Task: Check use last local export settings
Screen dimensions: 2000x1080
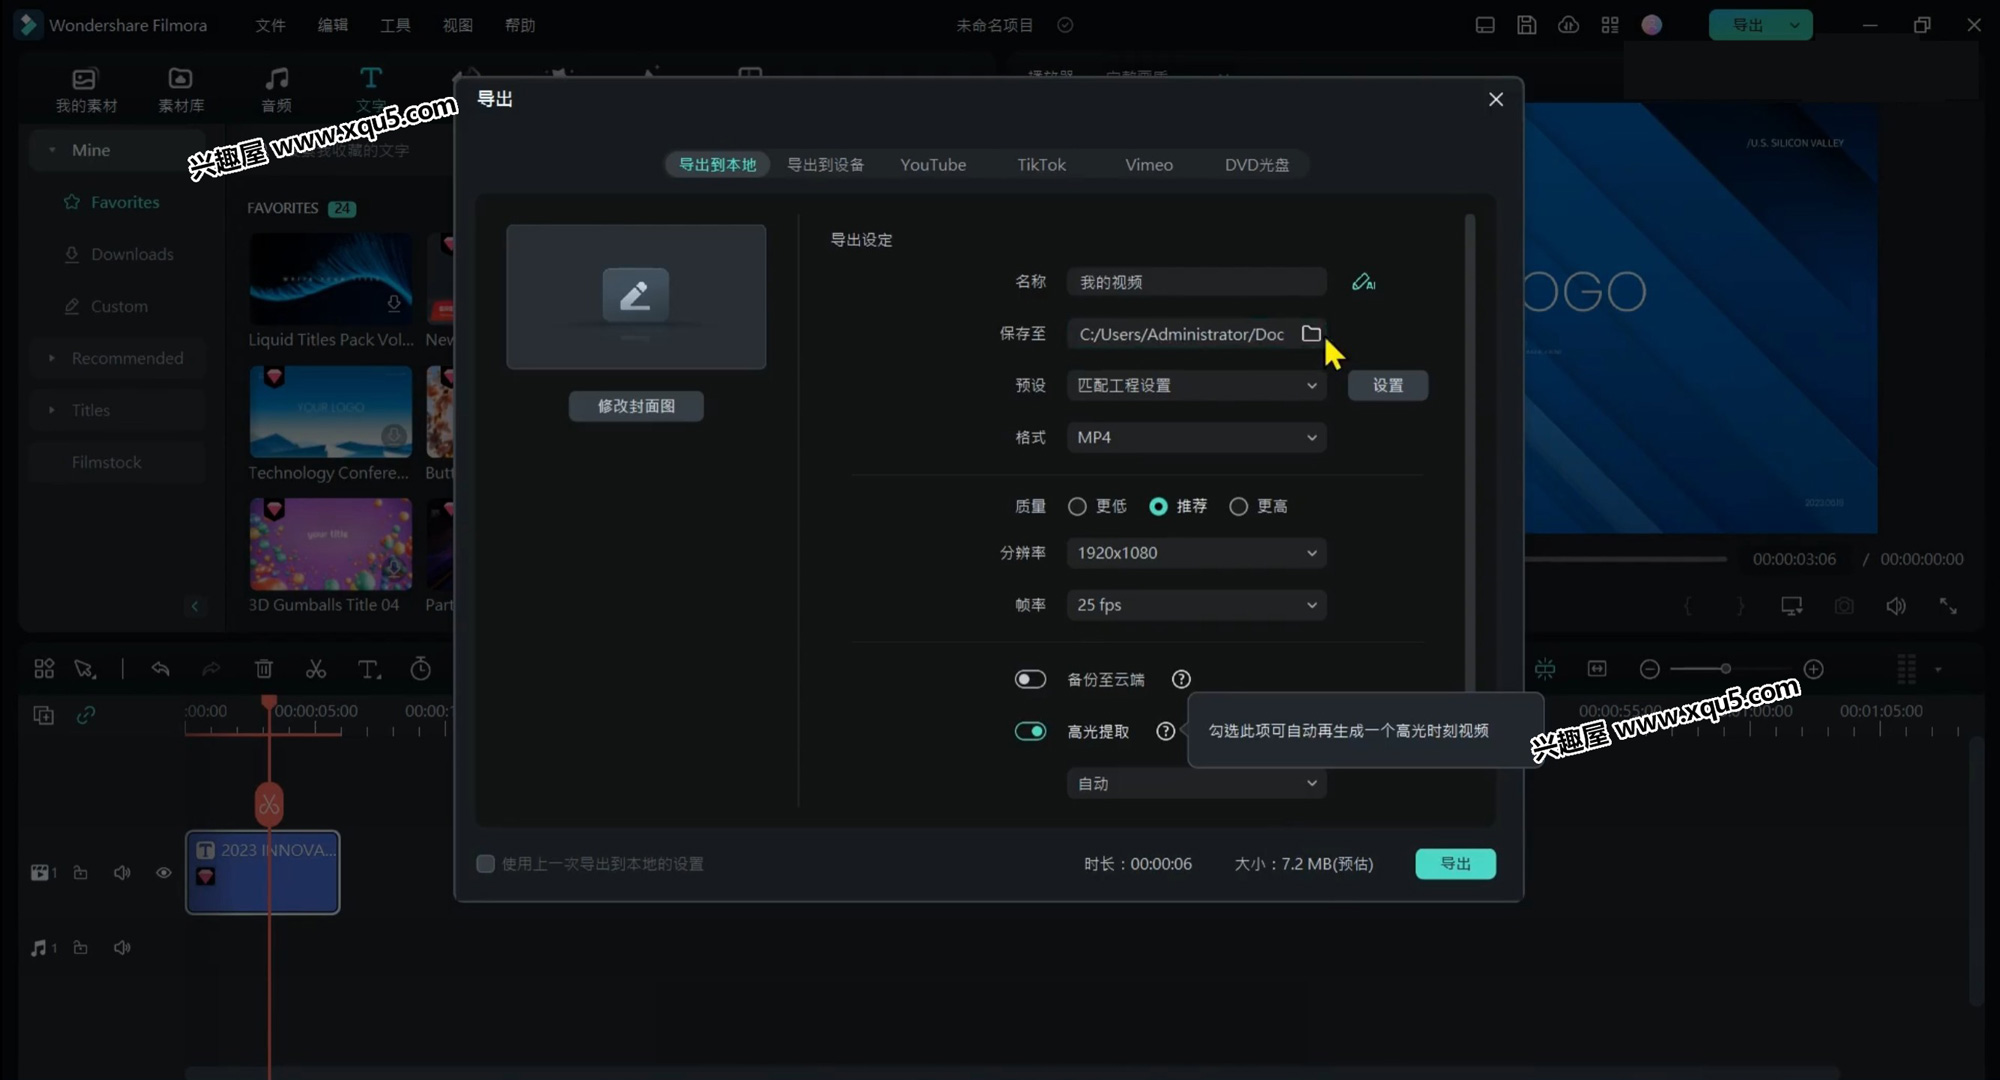Action: click(x=486, y=864)
